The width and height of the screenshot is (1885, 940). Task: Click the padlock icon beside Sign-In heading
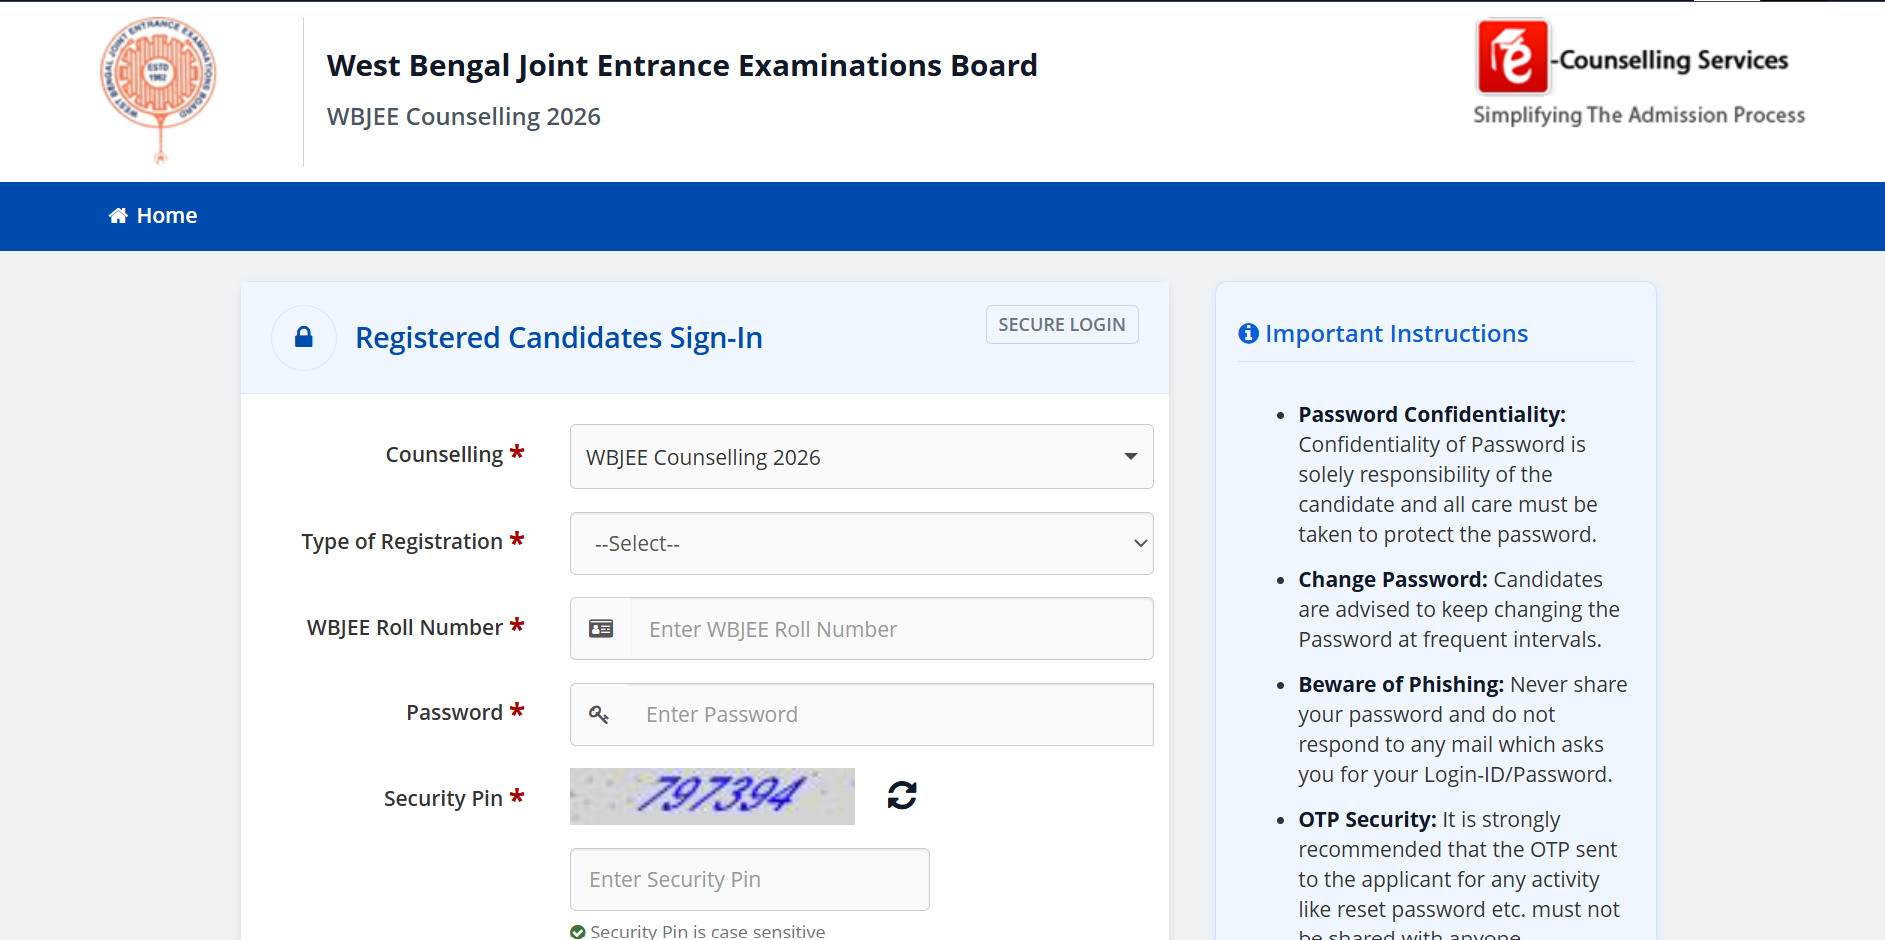tap(304, 338)
